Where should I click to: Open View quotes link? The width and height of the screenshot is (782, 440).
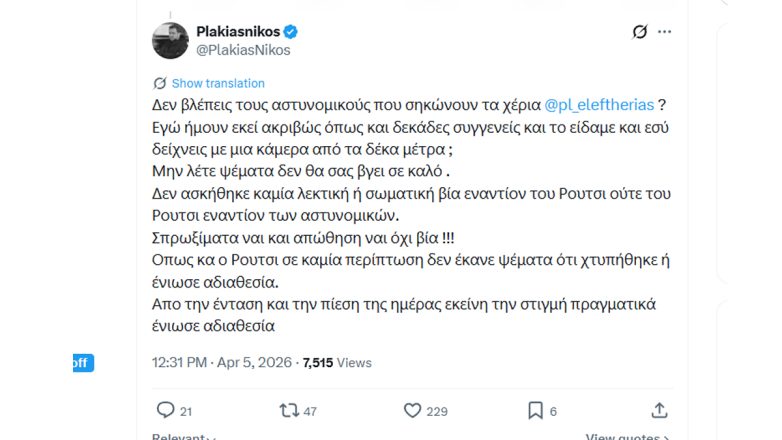coord(627,437)
